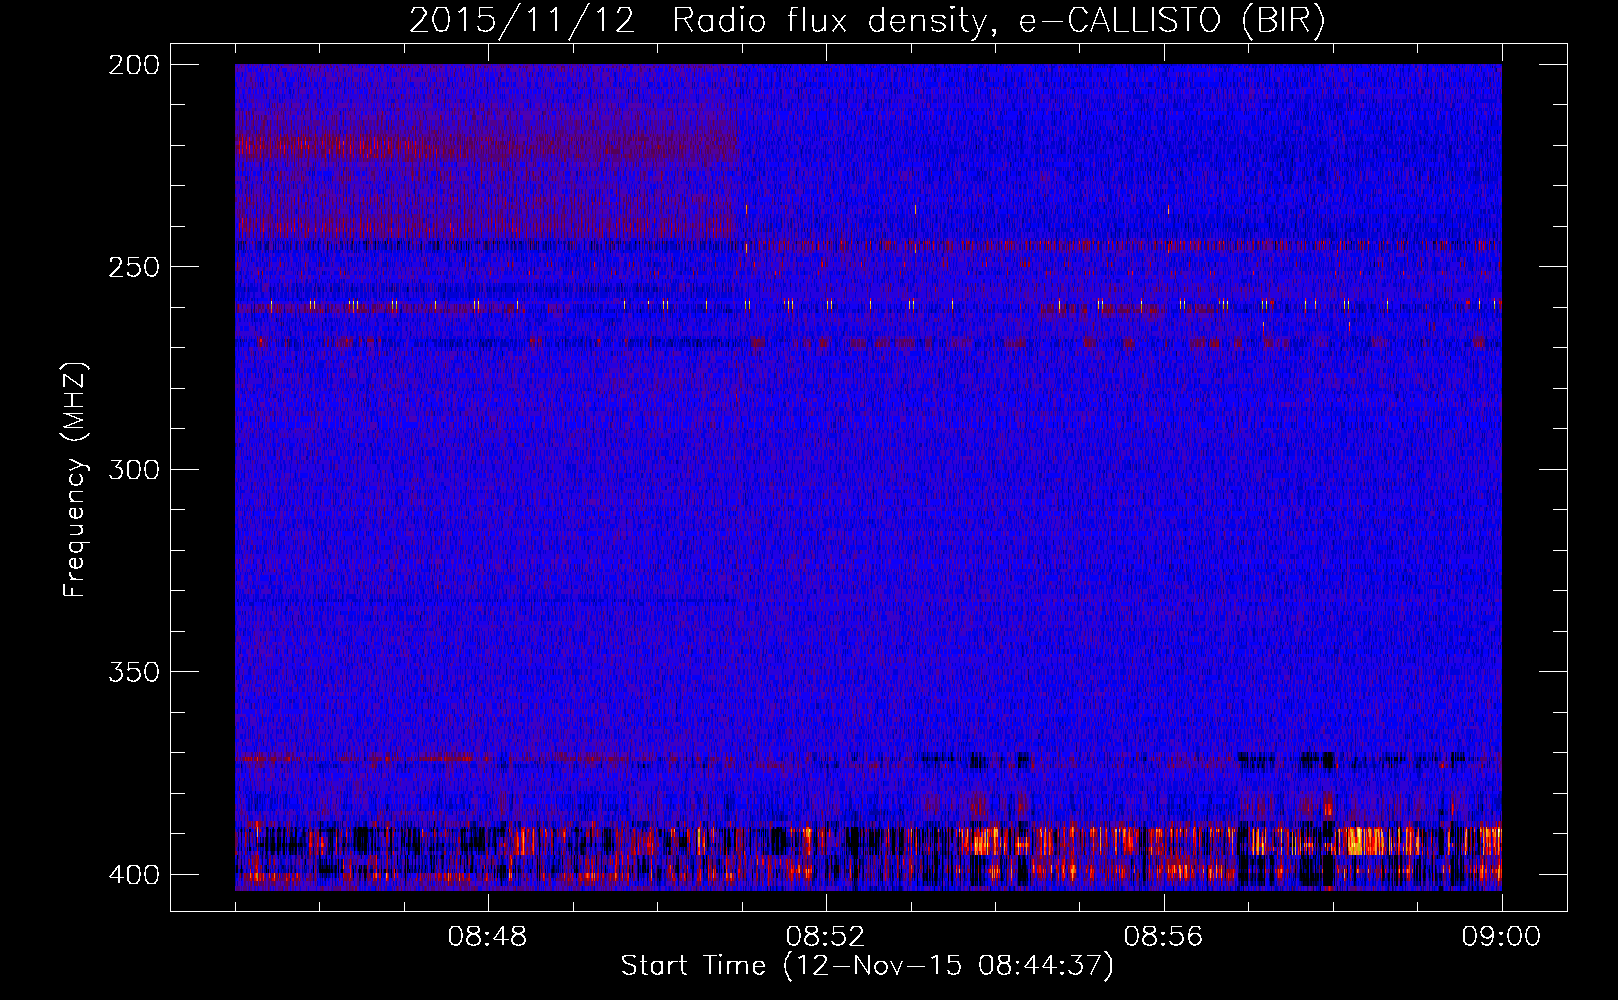Click the 08:48 time tick label
1618x1000 pixels.
488,937
